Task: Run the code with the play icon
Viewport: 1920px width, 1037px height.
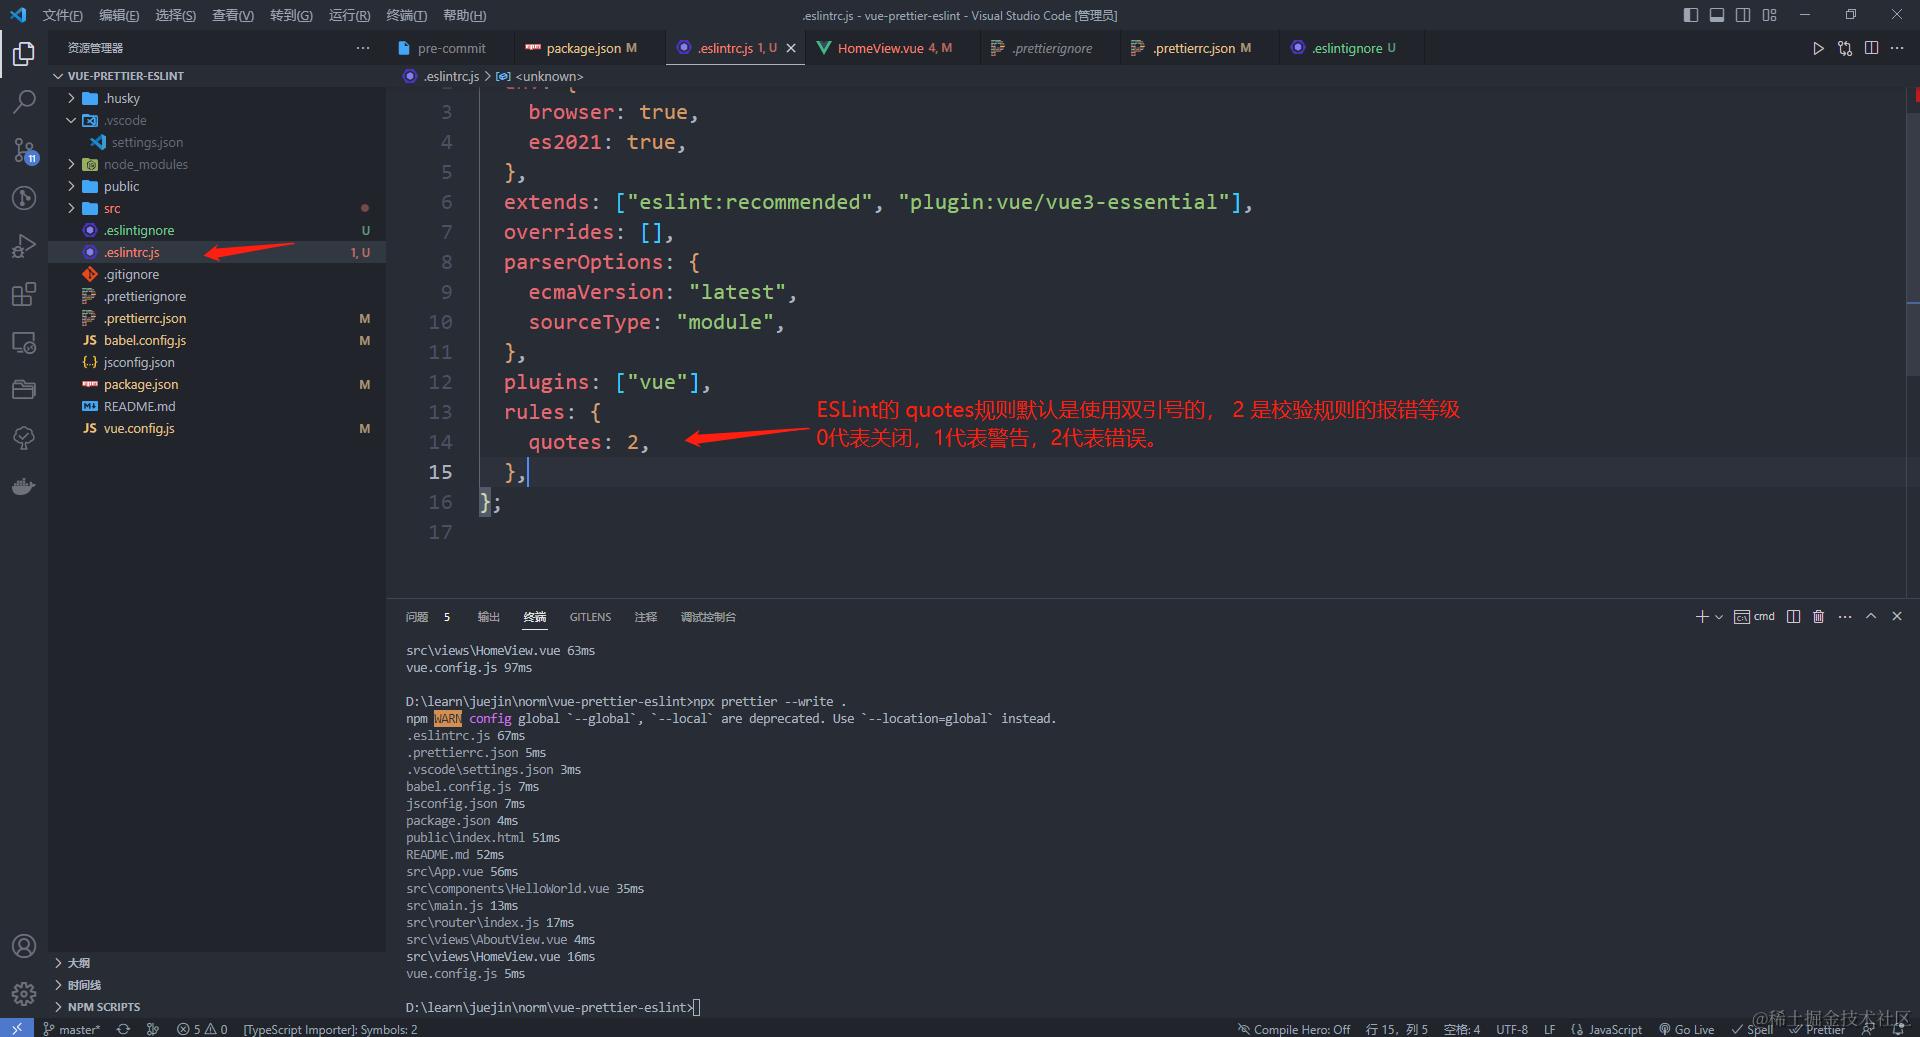Action: click(1818, 48)
